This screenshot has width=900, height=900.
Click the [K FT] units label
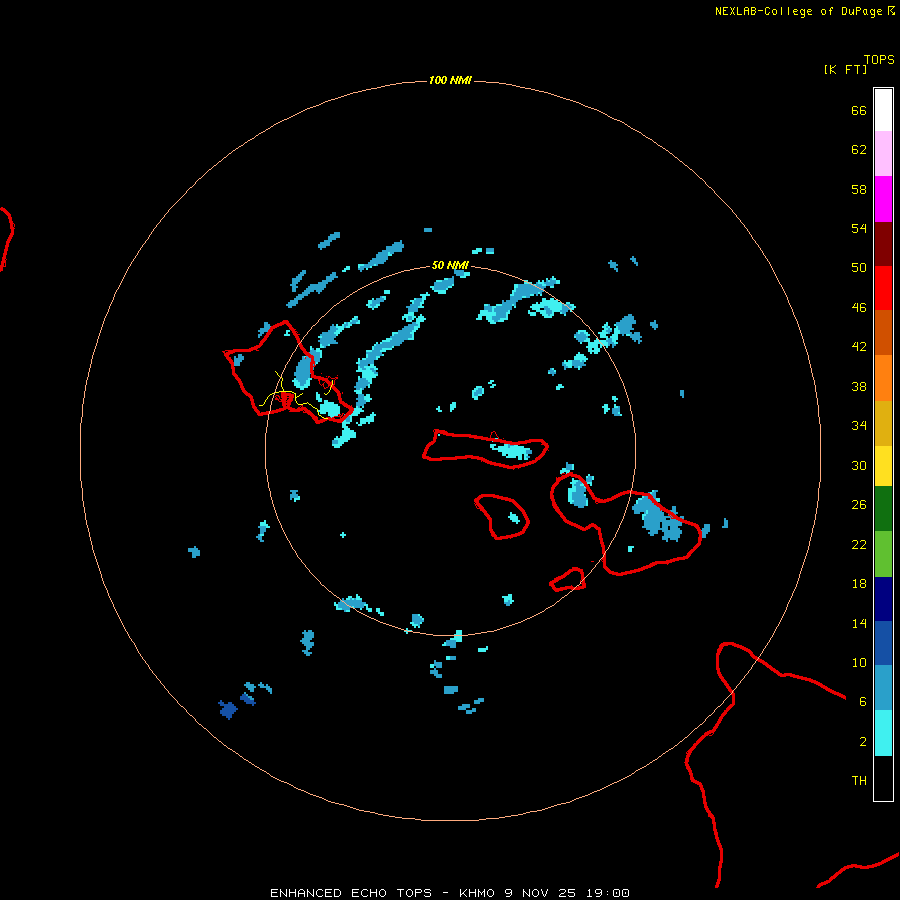point(845,69)
